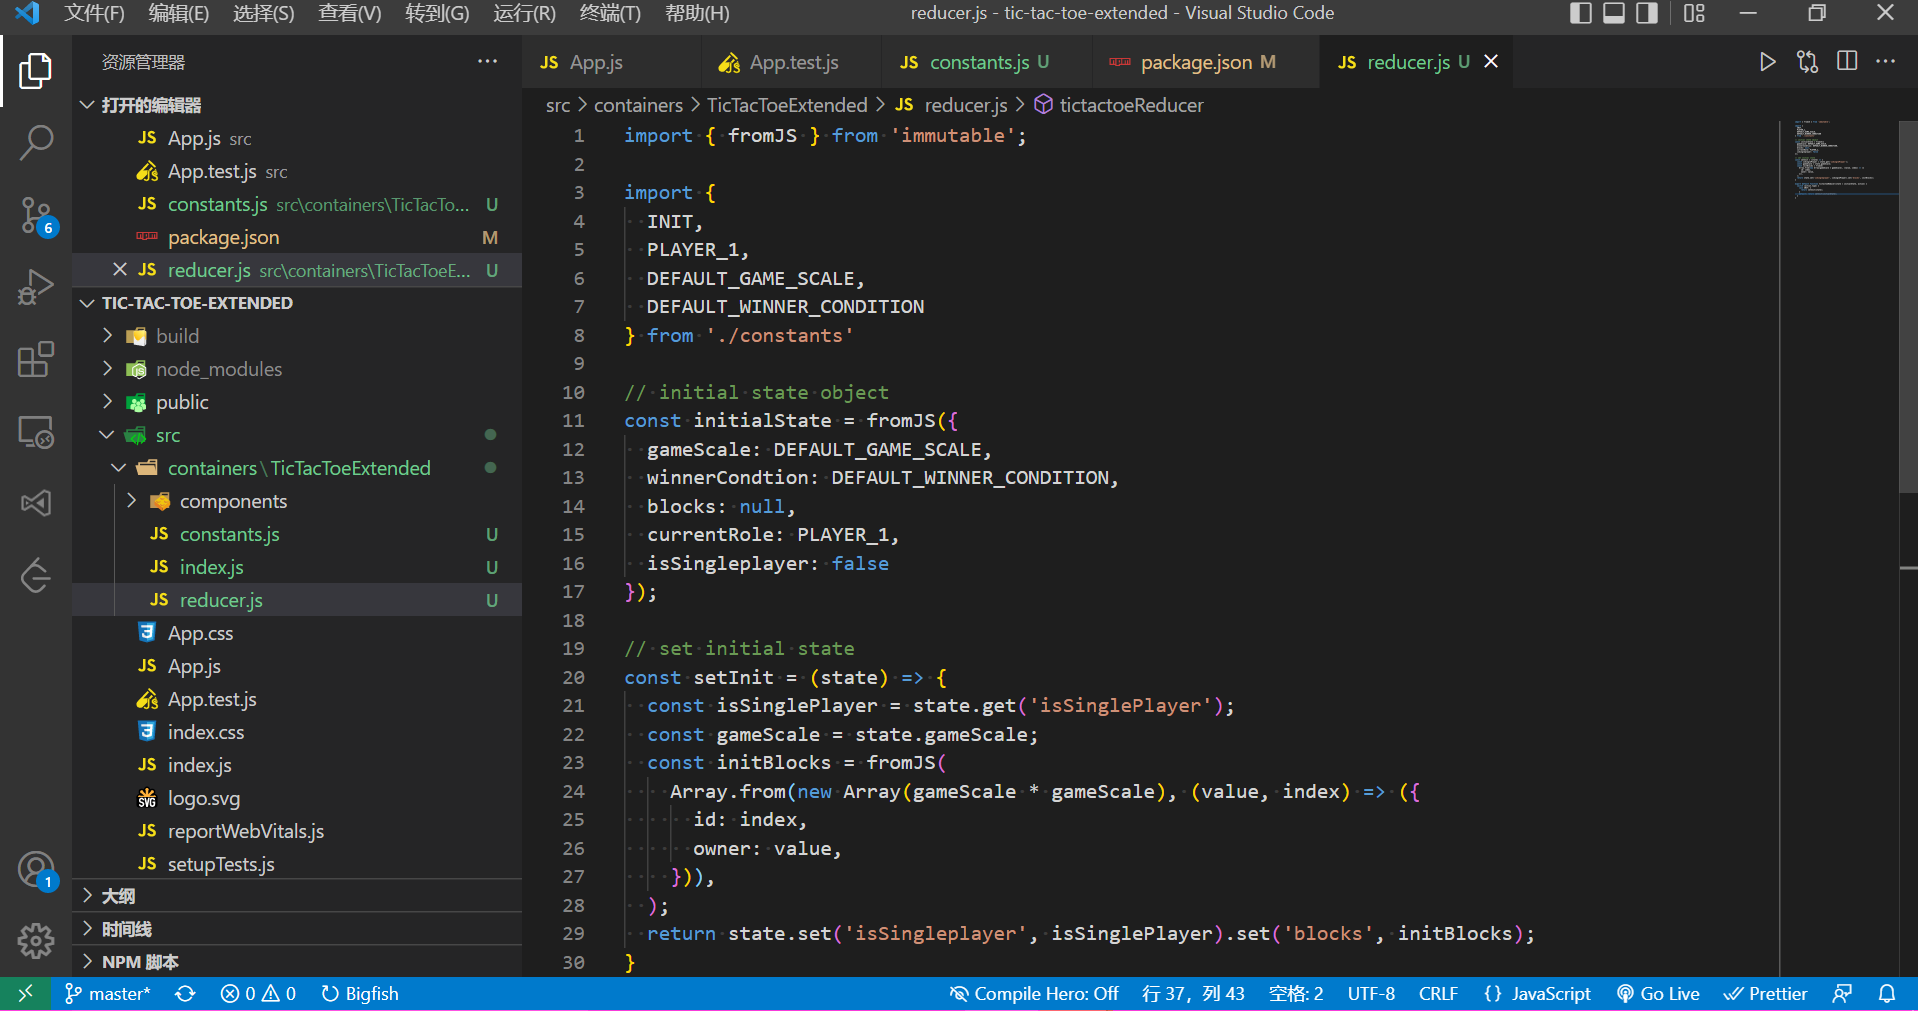This screenshot has width=1918, height=1011.
Task: Open the Extensions view
Action: (36, 359)
